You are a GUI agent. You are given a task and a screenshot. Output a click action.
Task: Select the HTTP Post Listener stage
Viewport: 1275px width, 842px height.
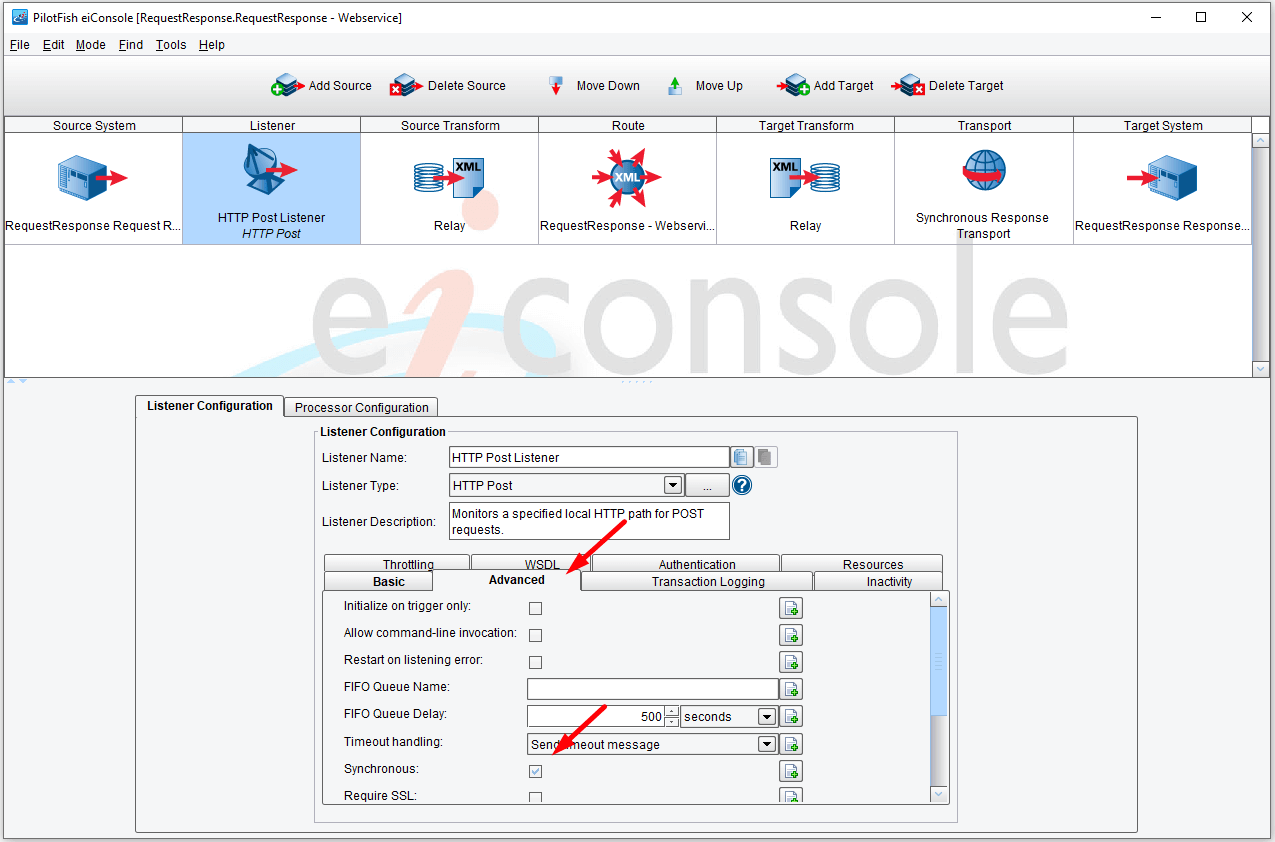pyautogui.click(x=272, y=189)
